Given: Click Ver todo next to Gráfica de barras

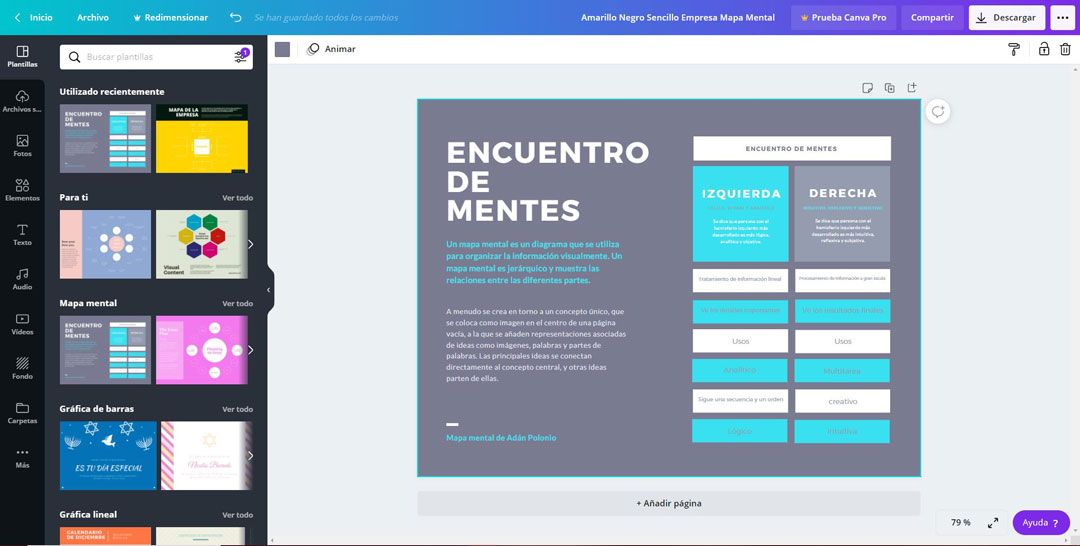Looking at the screenshot, I should tap(238, 409).
